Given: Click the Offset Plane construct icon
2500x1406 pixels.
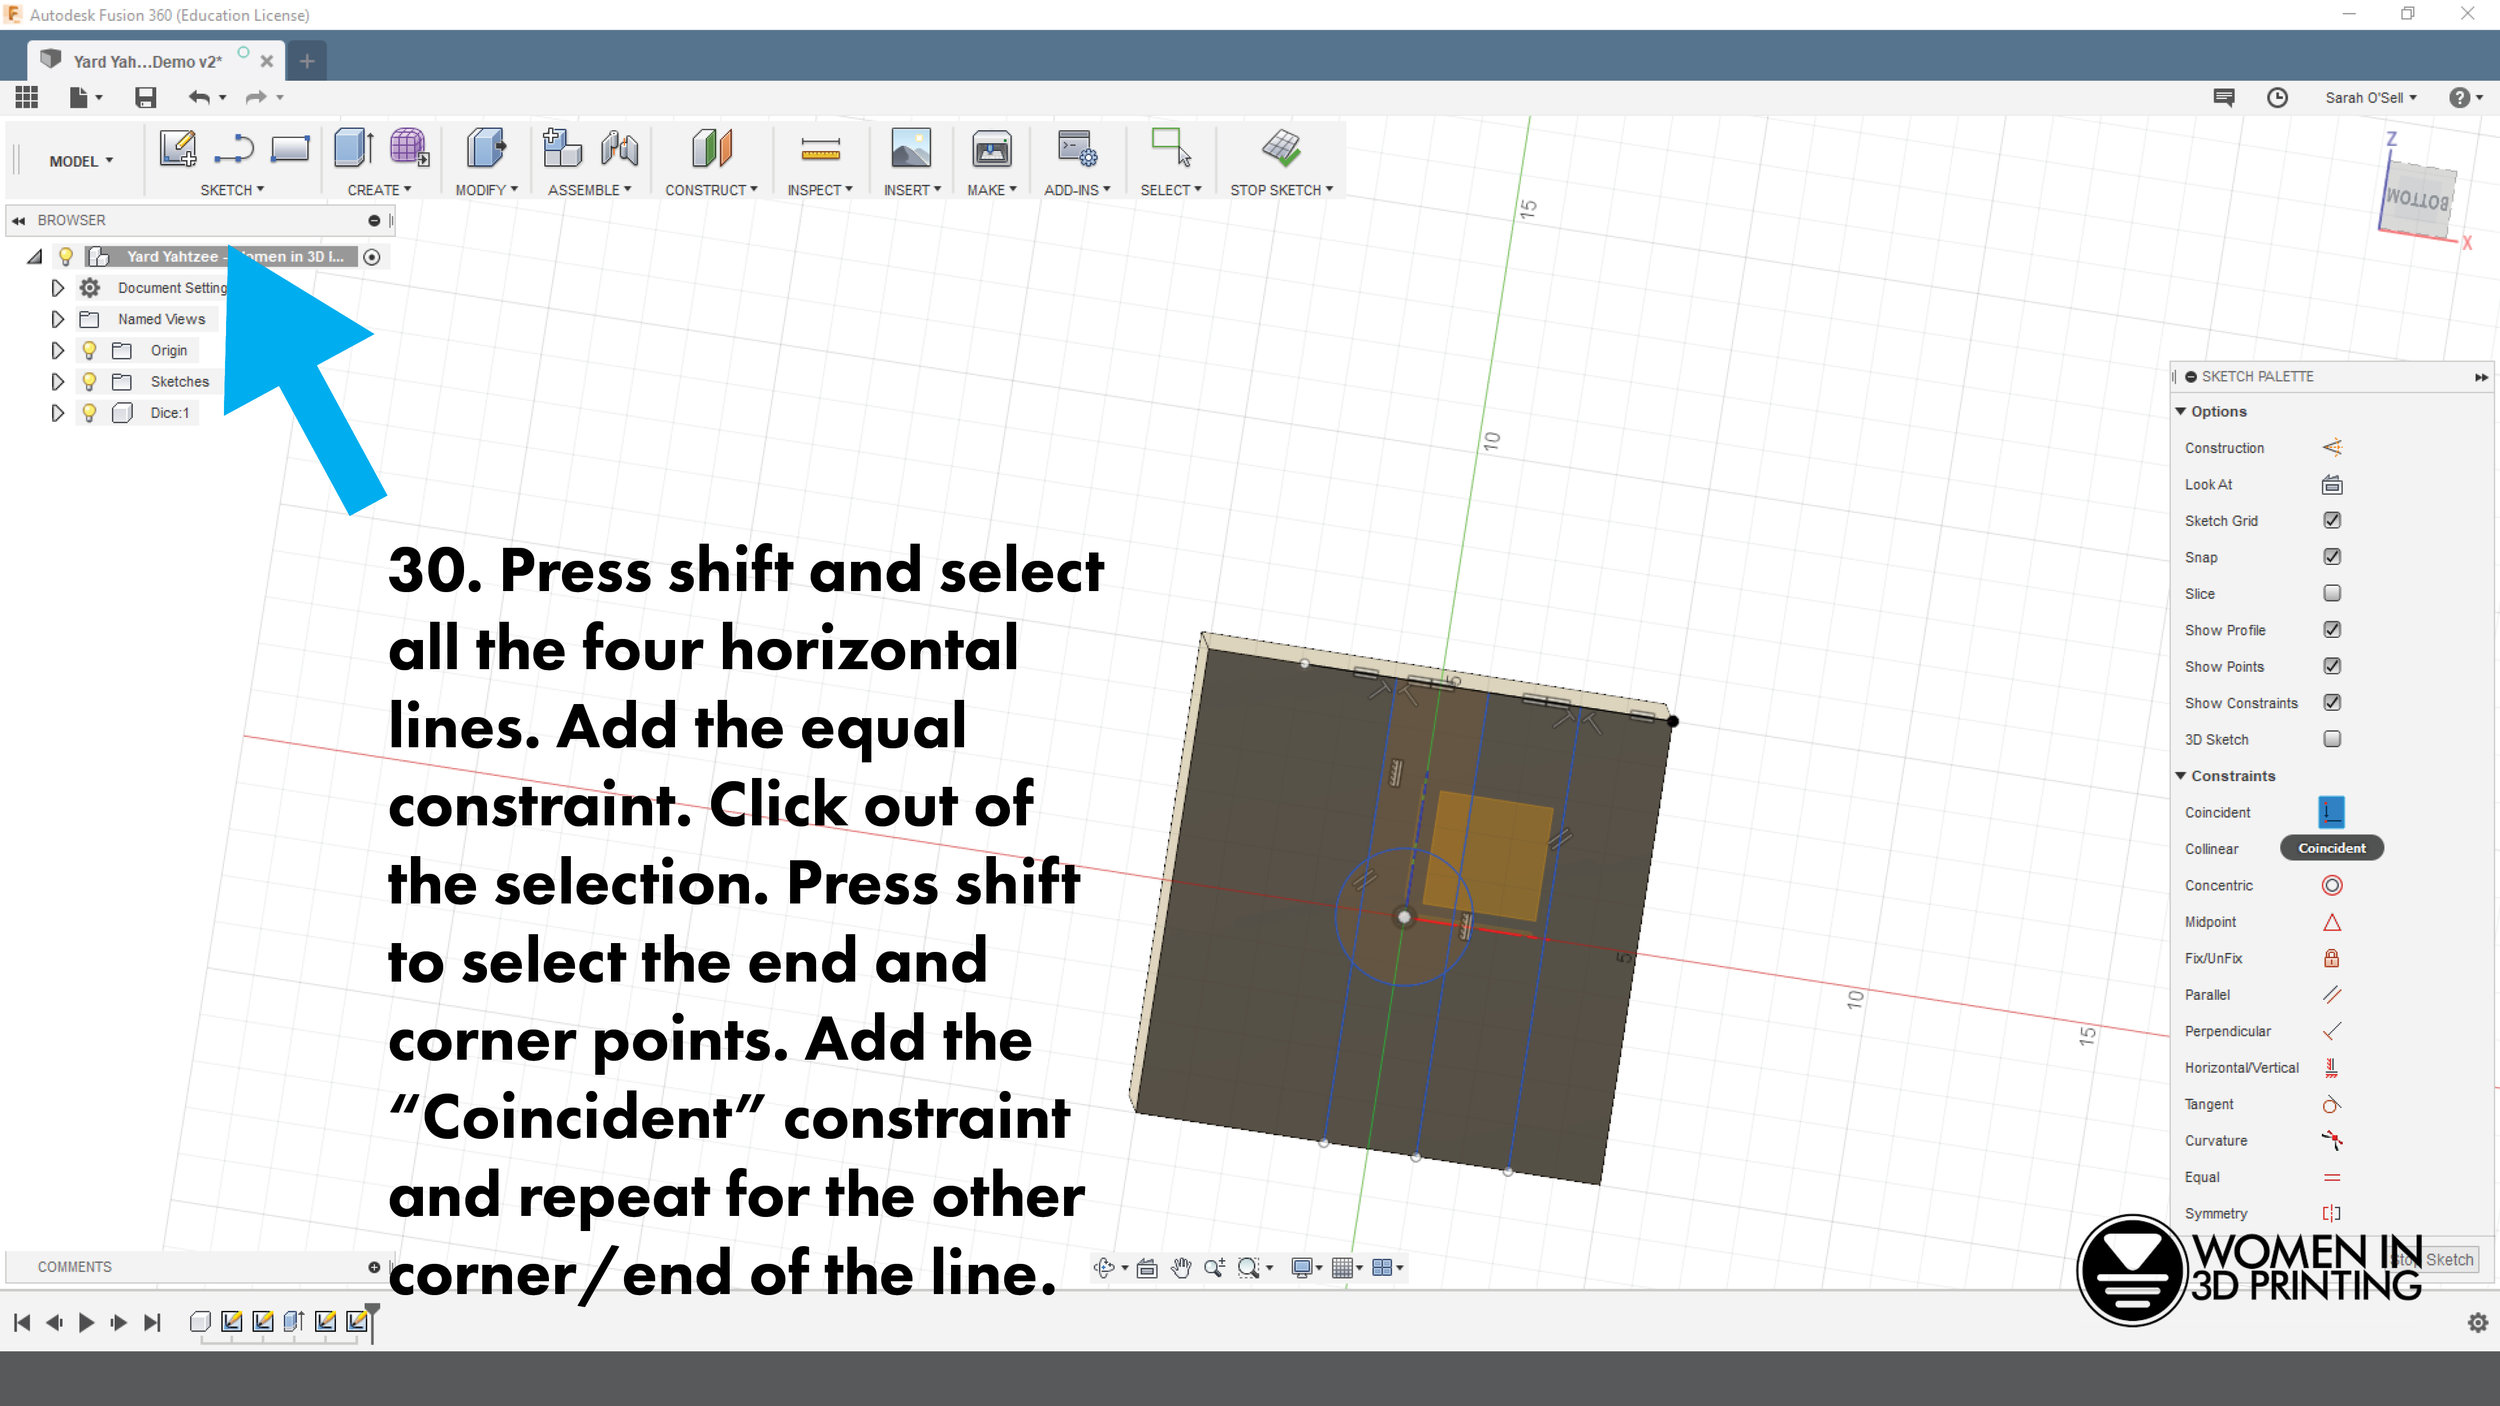Looking at the screenshot, I should pos(711,148).
